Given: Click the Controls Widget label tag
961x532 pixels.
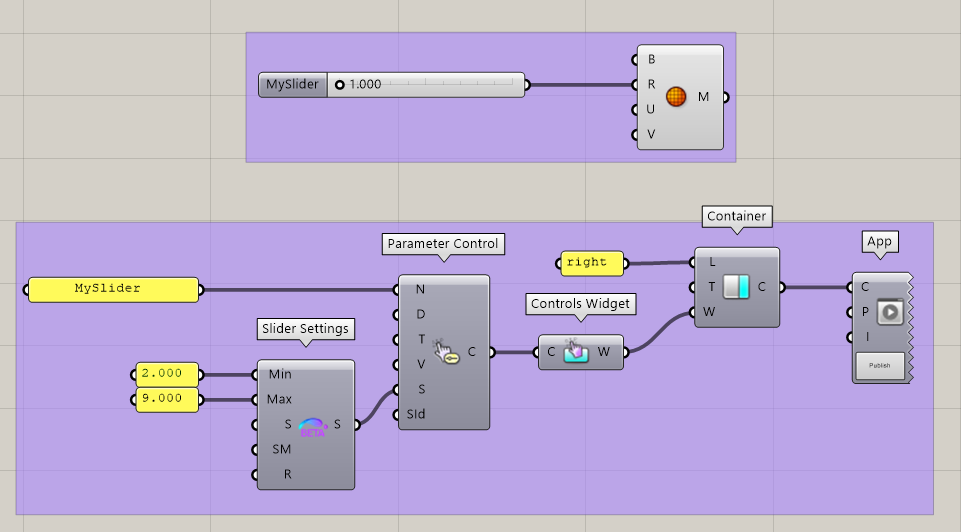Looking at the screenshot, I should [x=580, y=304].
